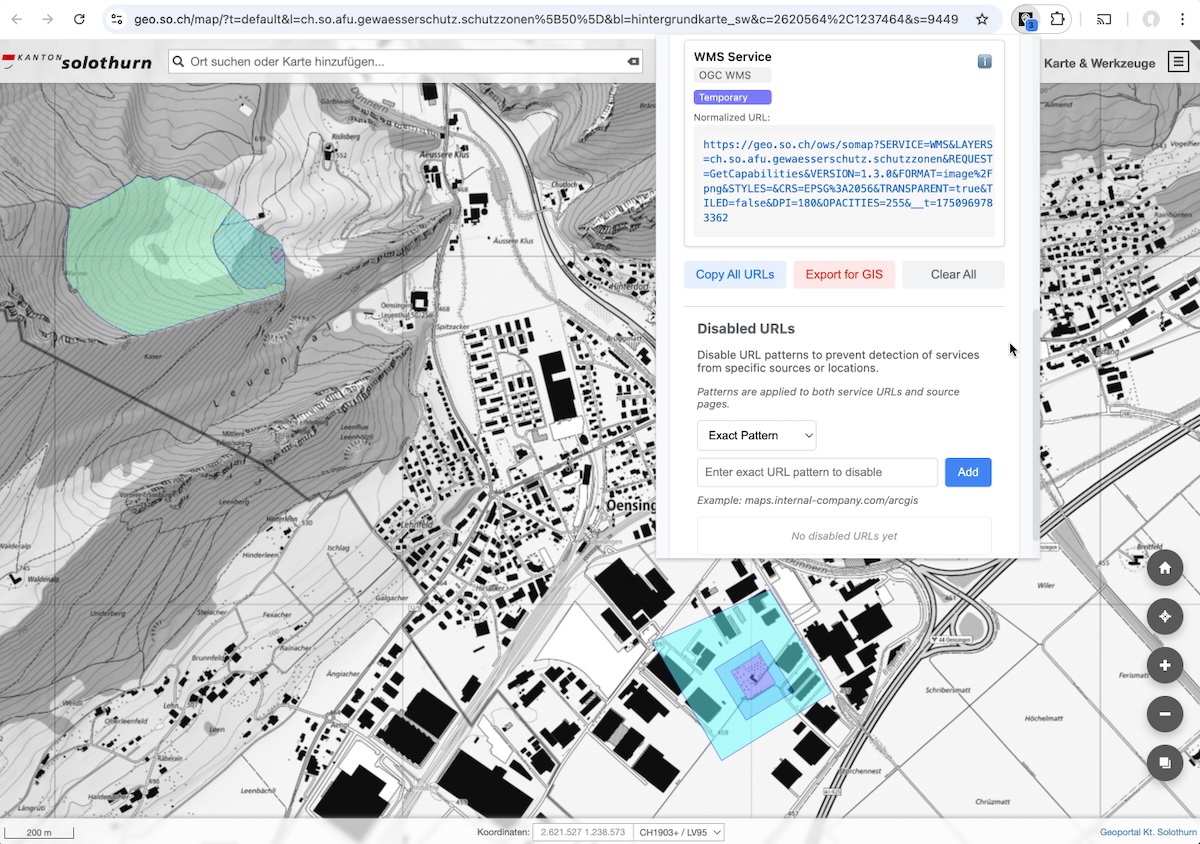Zoom out with the minus button

(1165, 714)
